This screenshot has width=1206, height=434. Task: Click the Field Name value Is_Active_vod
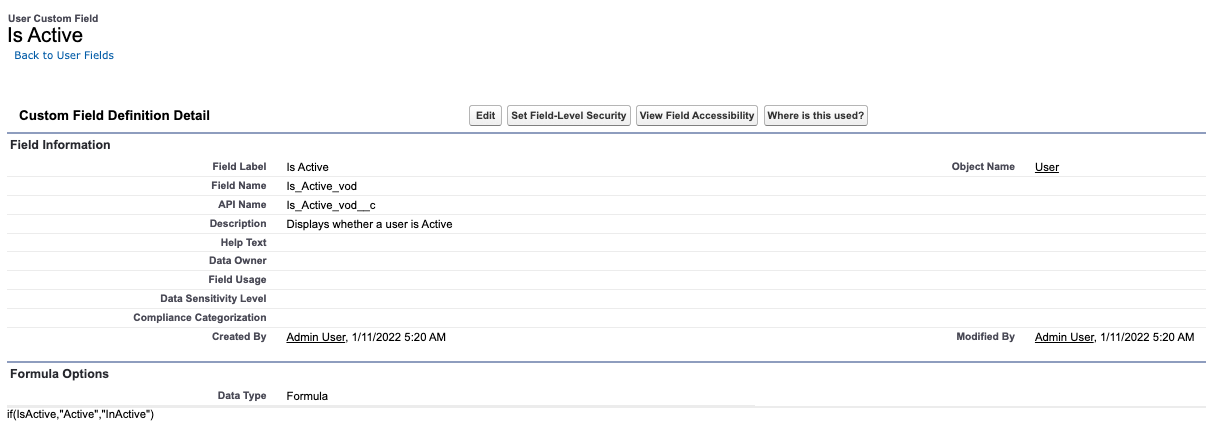(321, 186)
